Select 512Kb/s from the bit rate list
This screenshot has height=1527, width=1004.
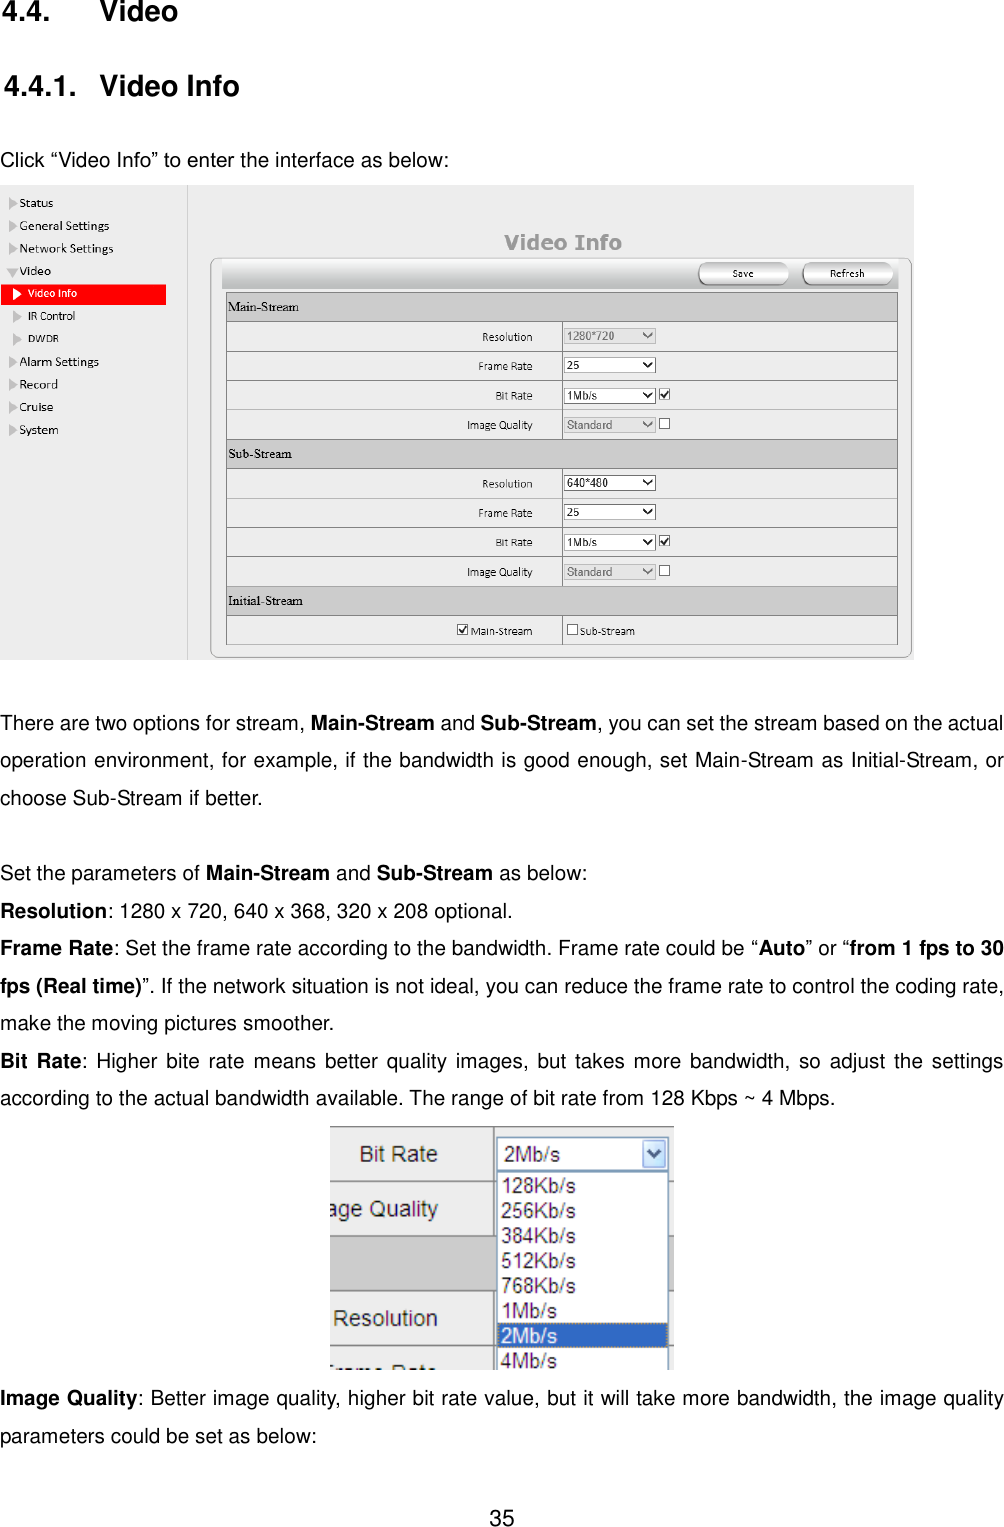pyautogui.click(x=538, y=1260)
